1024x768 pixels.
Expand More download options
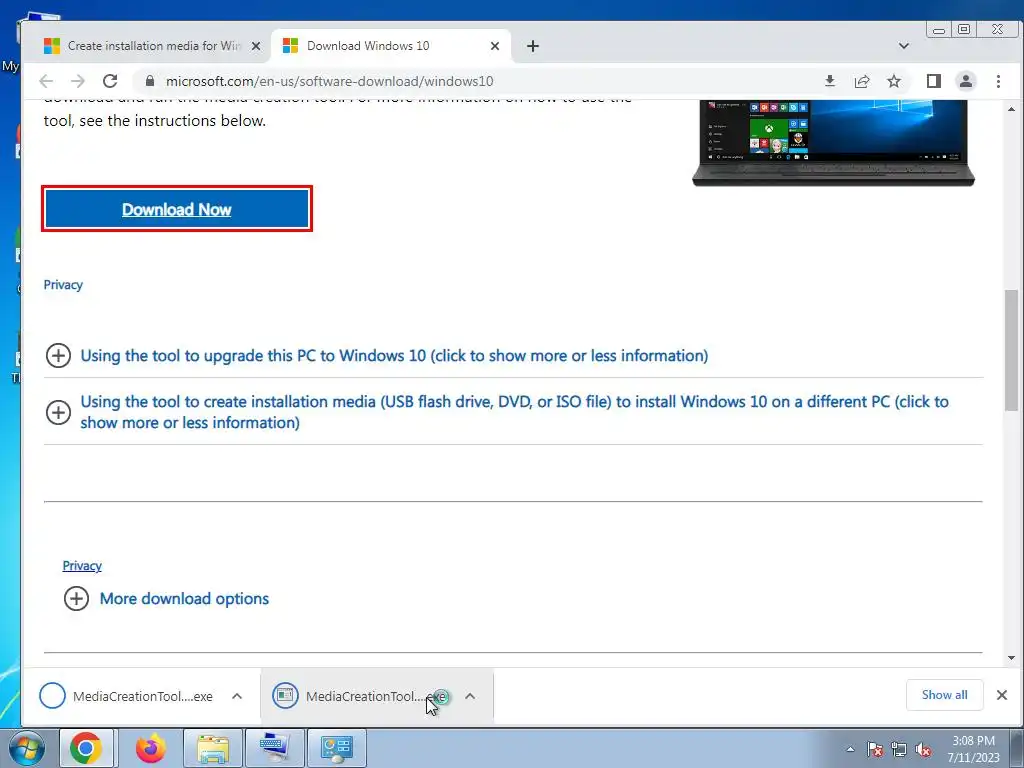[167, 599]
